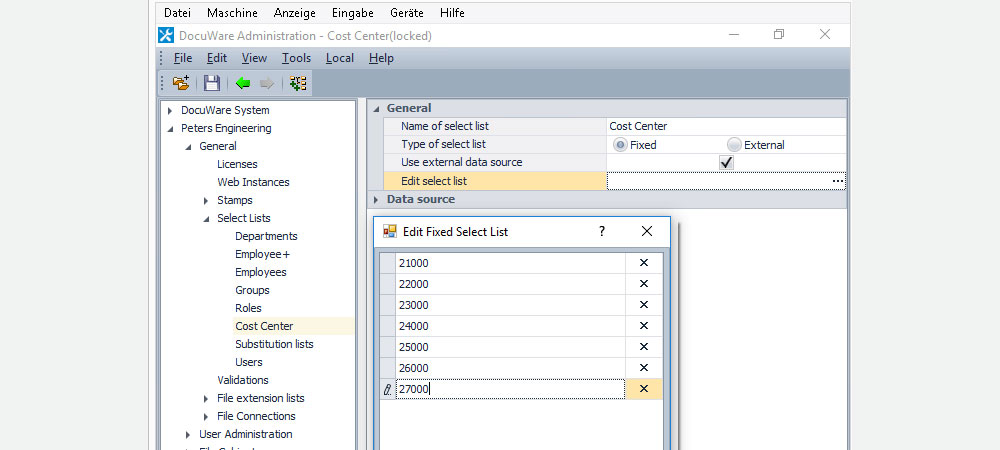The height and width of the screenshot is (450, 1000).
Task: Expand the File extension lists node
Action: [206, 398]
